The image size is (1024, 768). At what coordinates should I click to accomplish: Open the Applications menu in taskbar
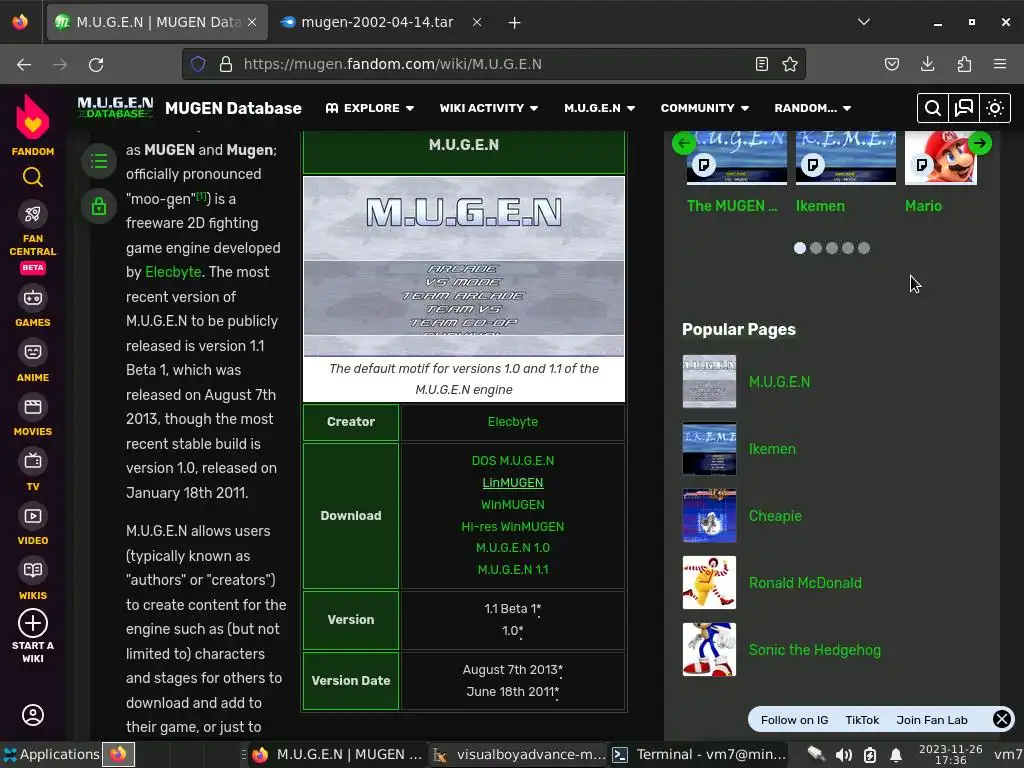pos(52,755)
